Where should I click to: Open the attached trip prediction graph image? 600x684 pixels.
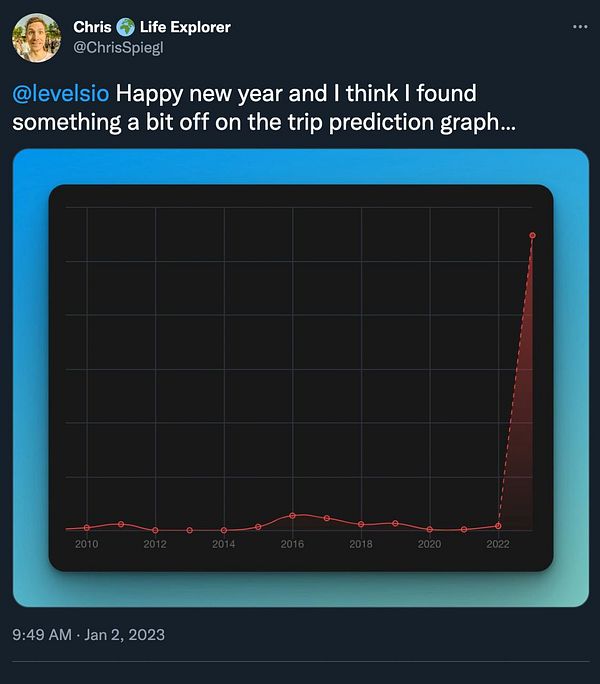[x=301, y=378]
